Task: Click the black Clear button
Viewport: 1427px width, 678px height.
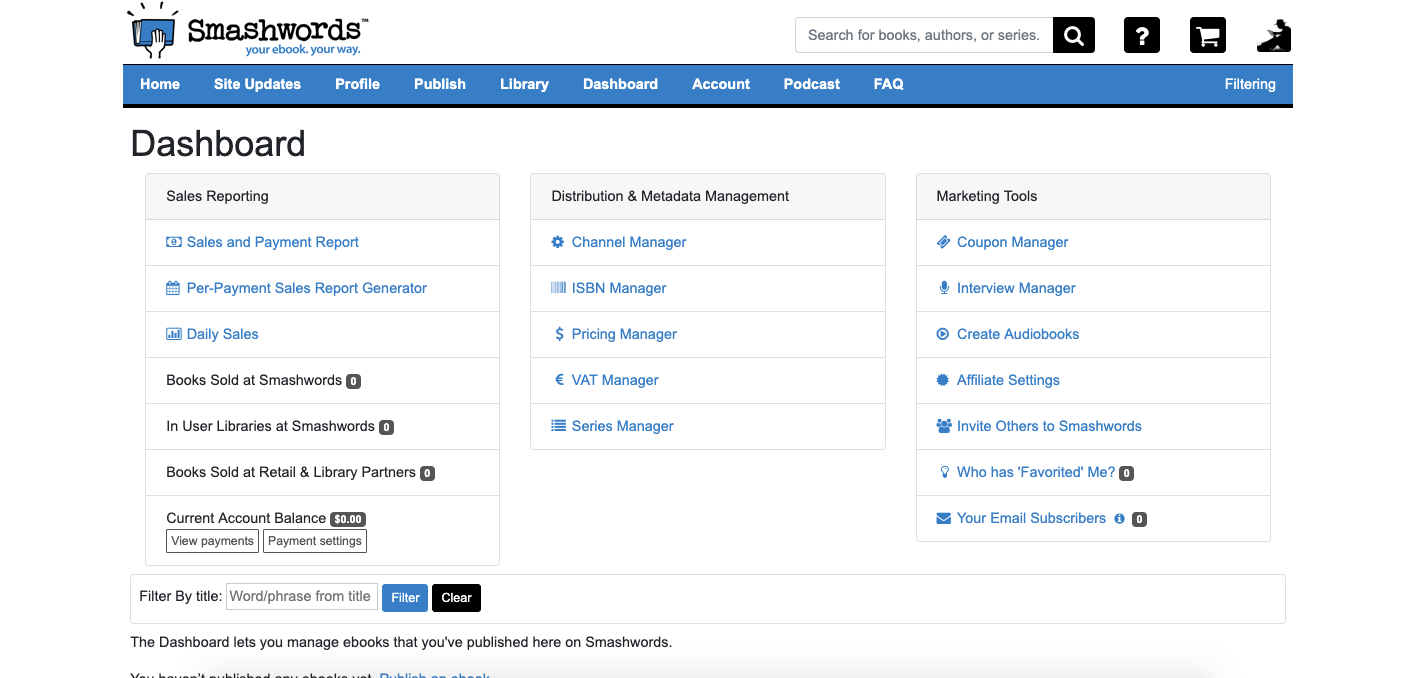Action: 456,598
